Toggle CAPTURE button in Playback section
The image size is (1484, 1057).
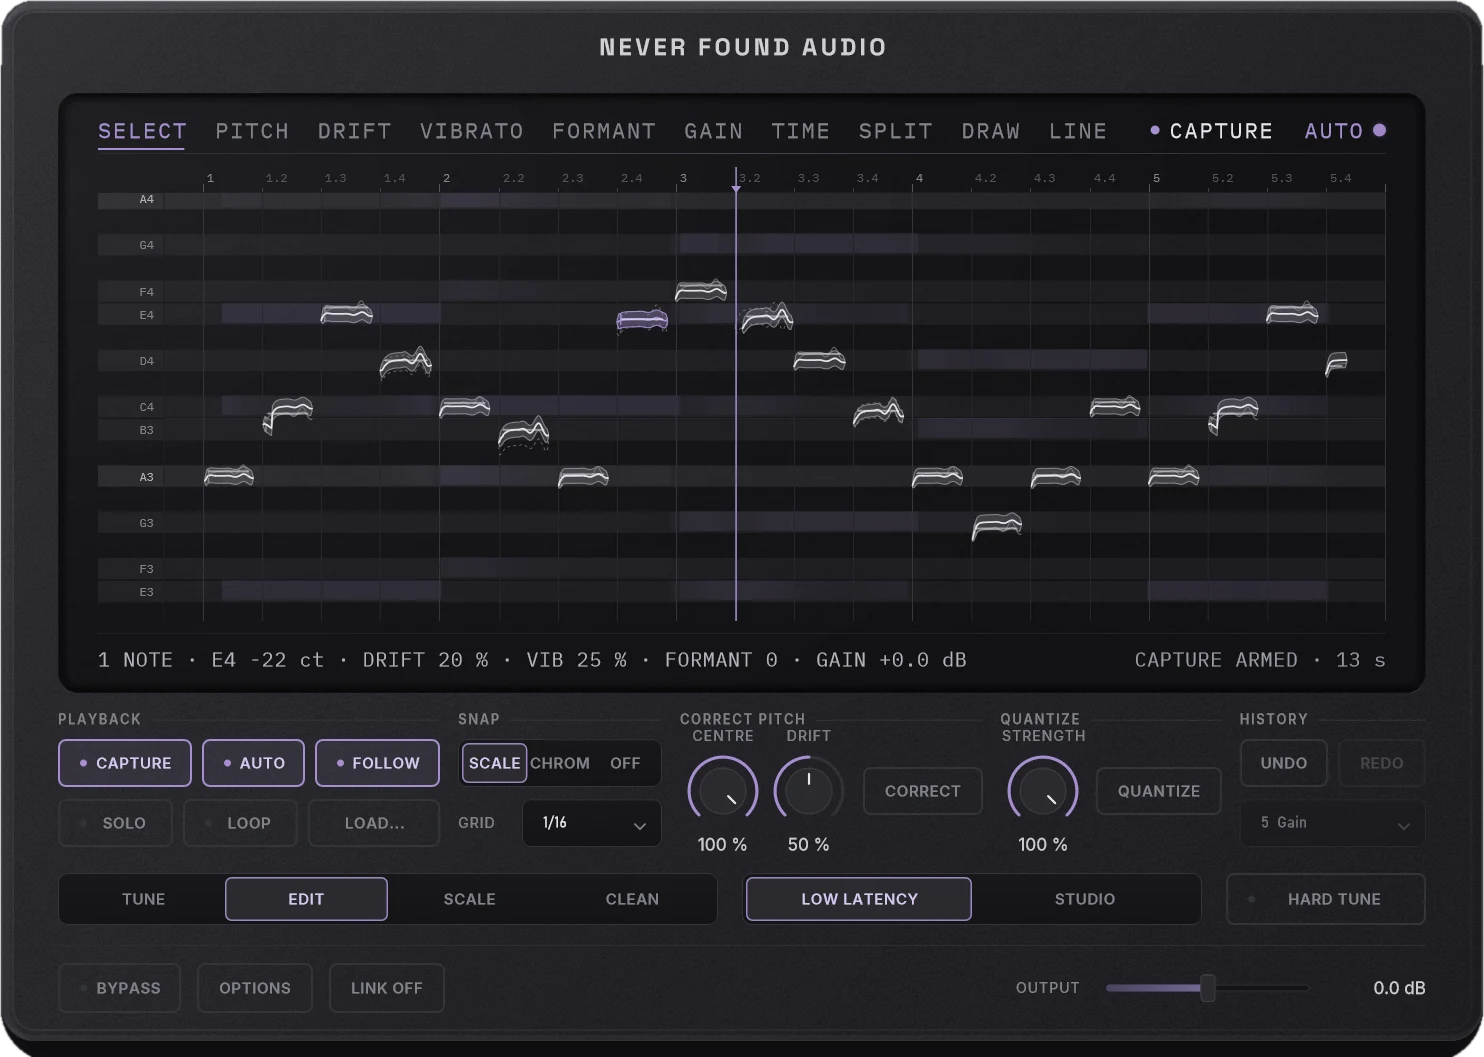(x=125, y=763)
